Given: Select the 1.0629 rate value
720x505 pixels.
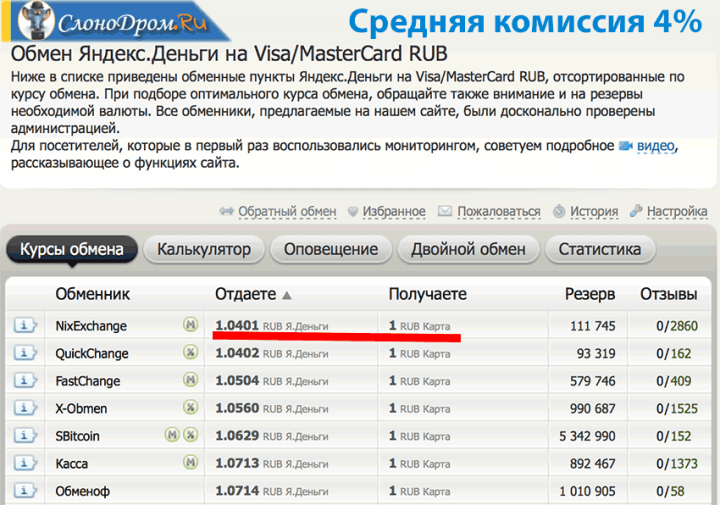Looking at the screenshot, I should [237, 435].
